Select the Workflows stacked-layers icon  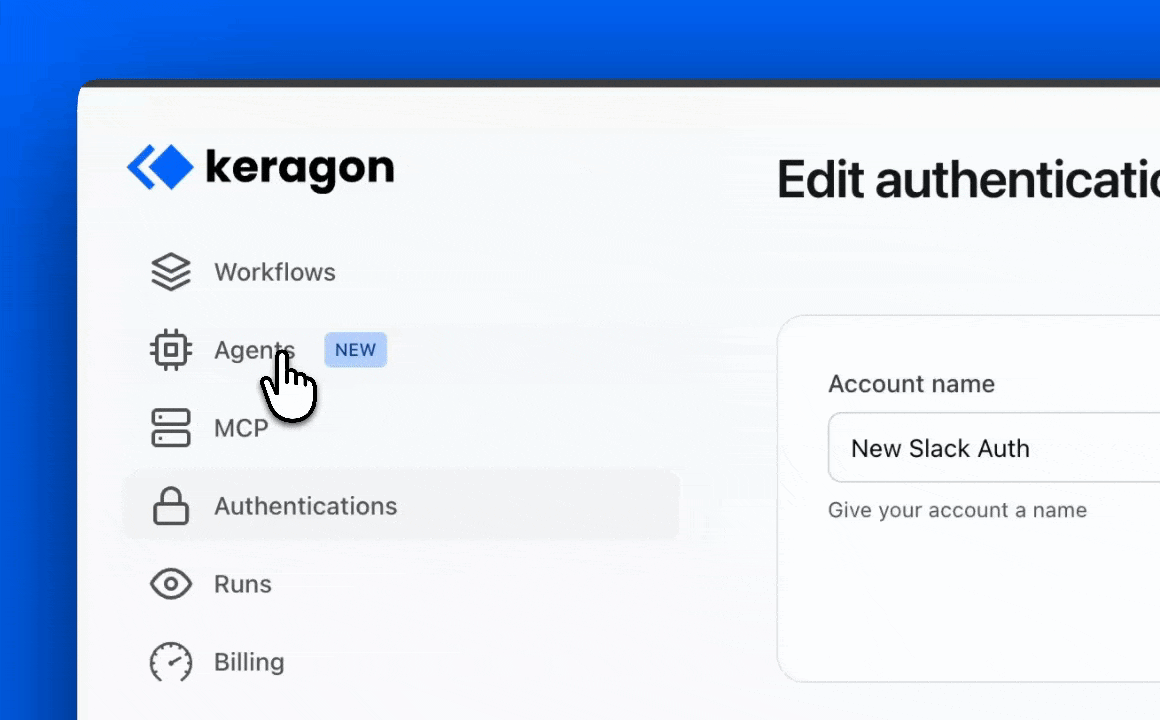point(171,272)
